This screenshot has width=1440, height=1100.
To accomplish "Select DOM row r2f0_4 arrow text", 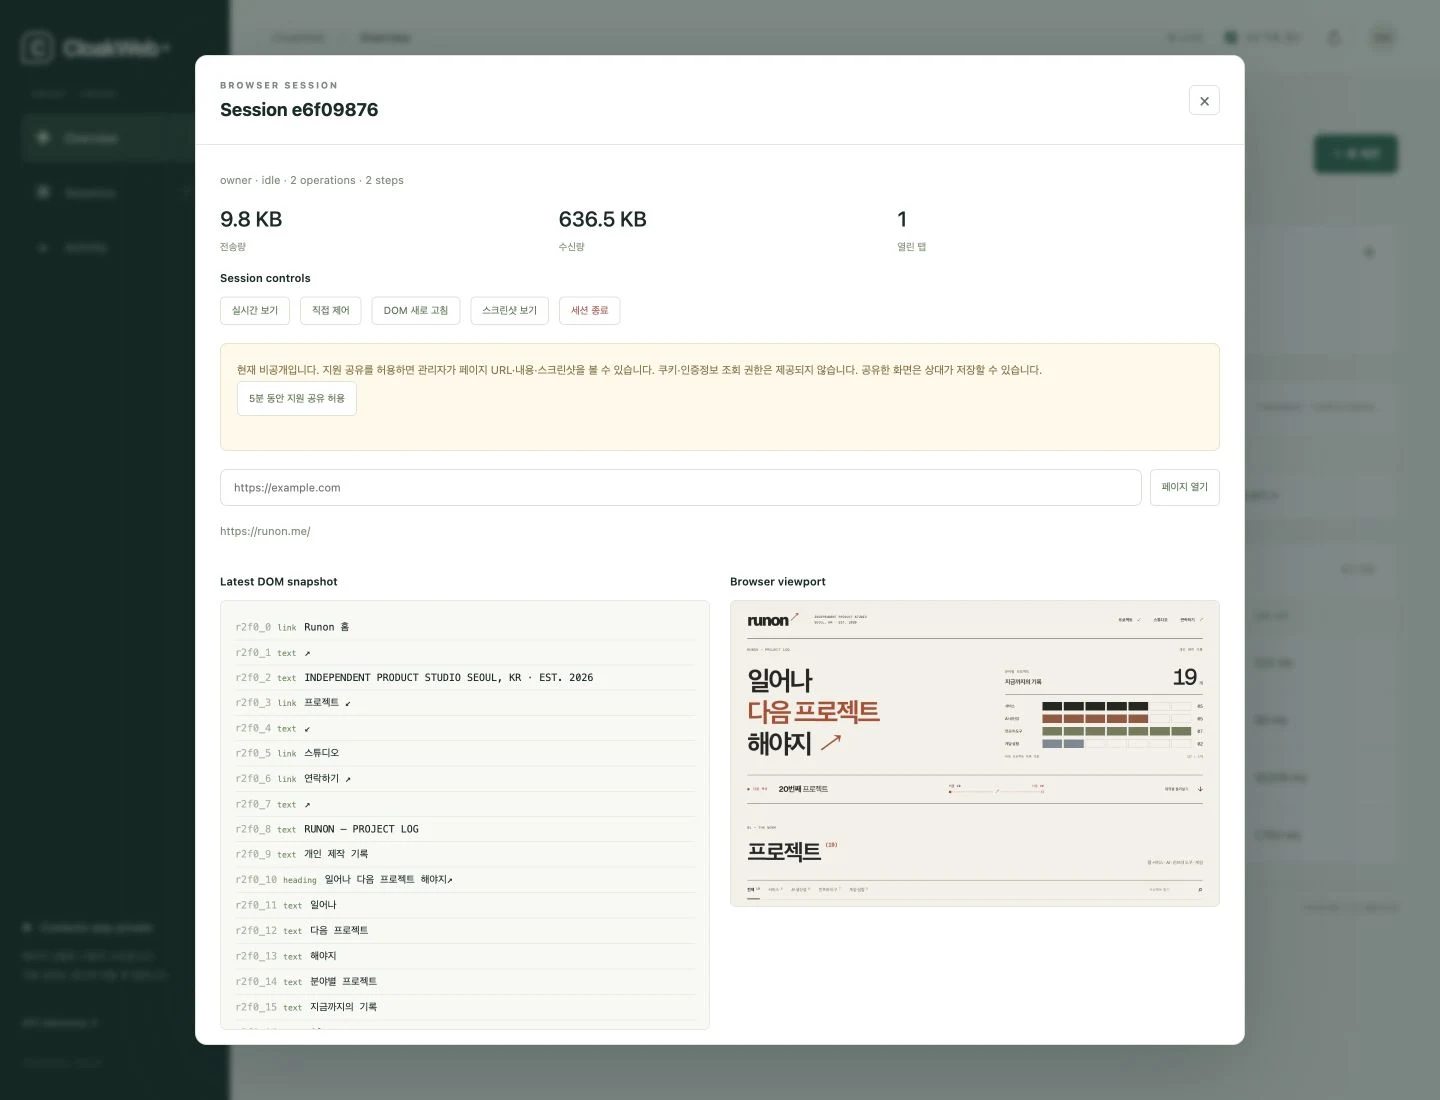I will point(465,729).
